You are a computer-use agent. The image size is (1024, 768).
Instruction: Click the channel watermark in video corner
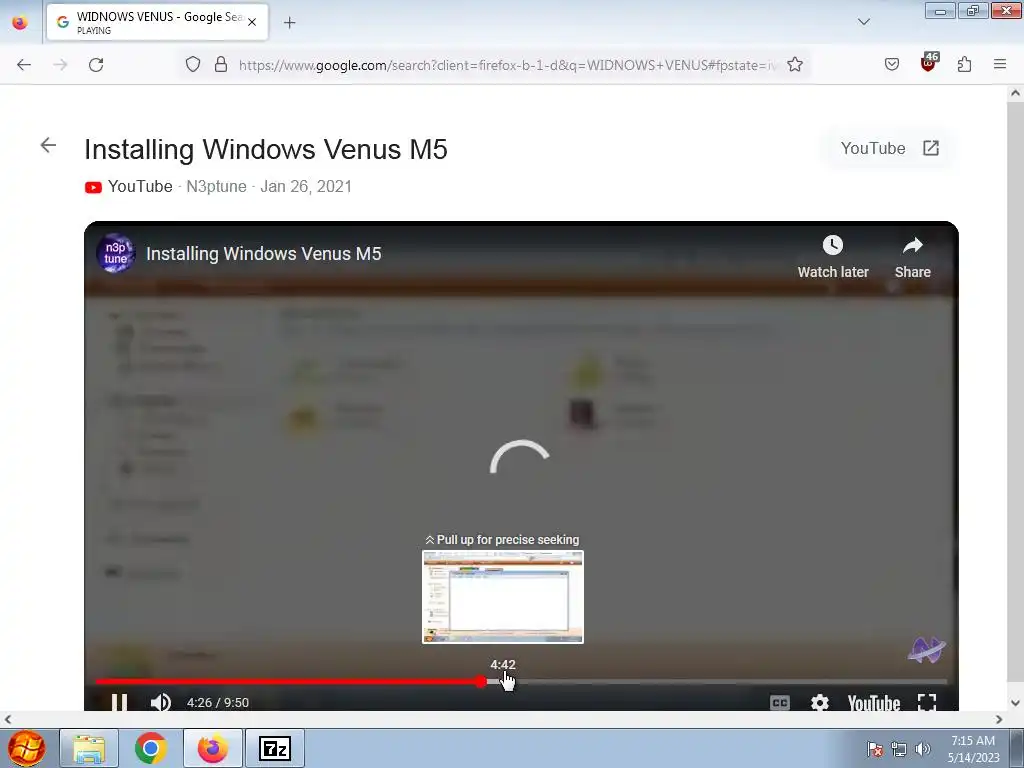click(x=926, y=649)
